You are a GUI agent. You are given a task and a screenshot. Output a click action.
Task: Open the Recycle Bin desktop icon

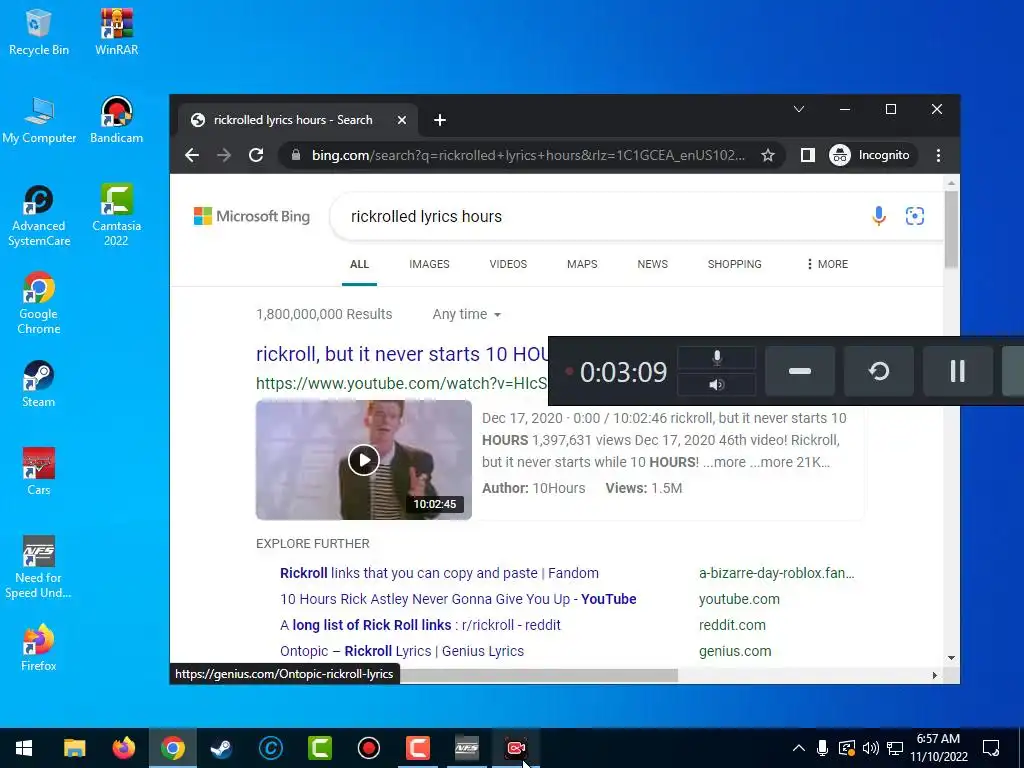[39, 32]
